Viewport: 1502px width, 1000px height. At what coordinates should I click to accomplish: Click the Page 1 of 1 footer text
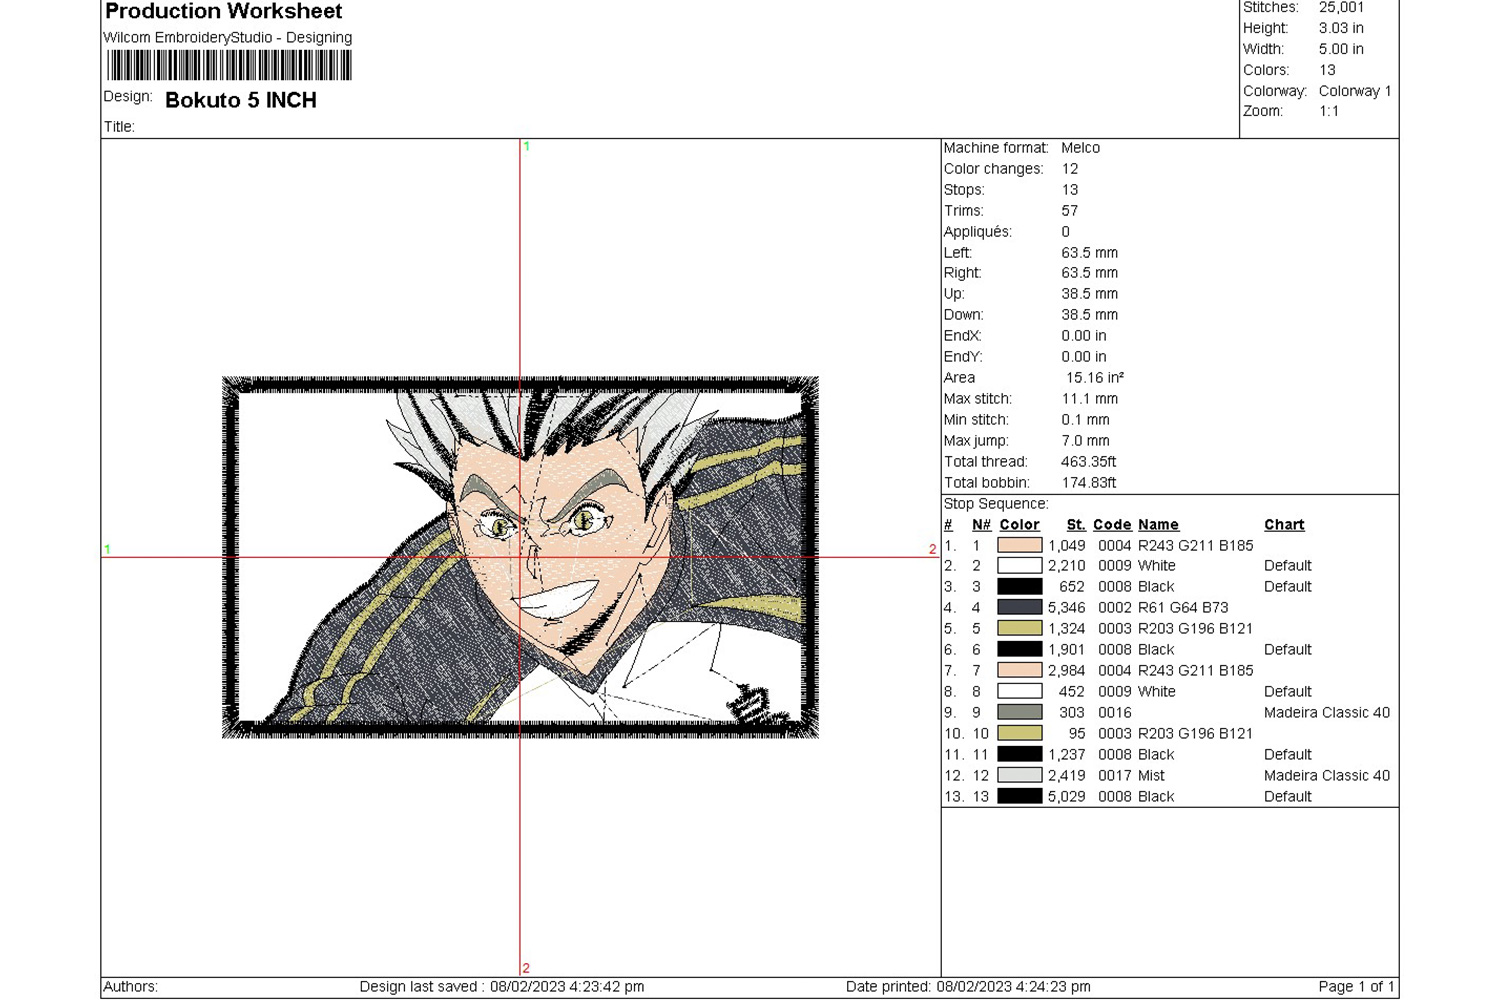coord(1355,987)
